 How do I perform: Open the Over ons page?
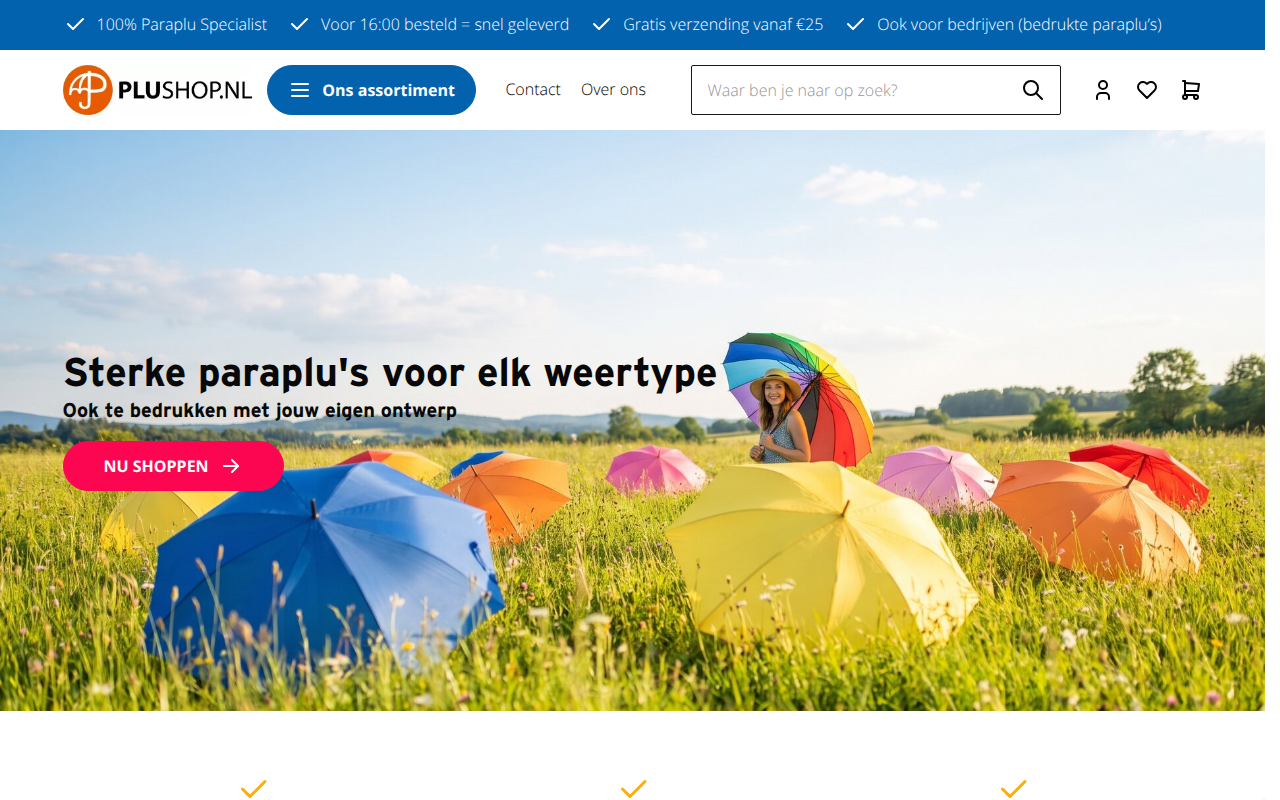click(x=613, y=90)
